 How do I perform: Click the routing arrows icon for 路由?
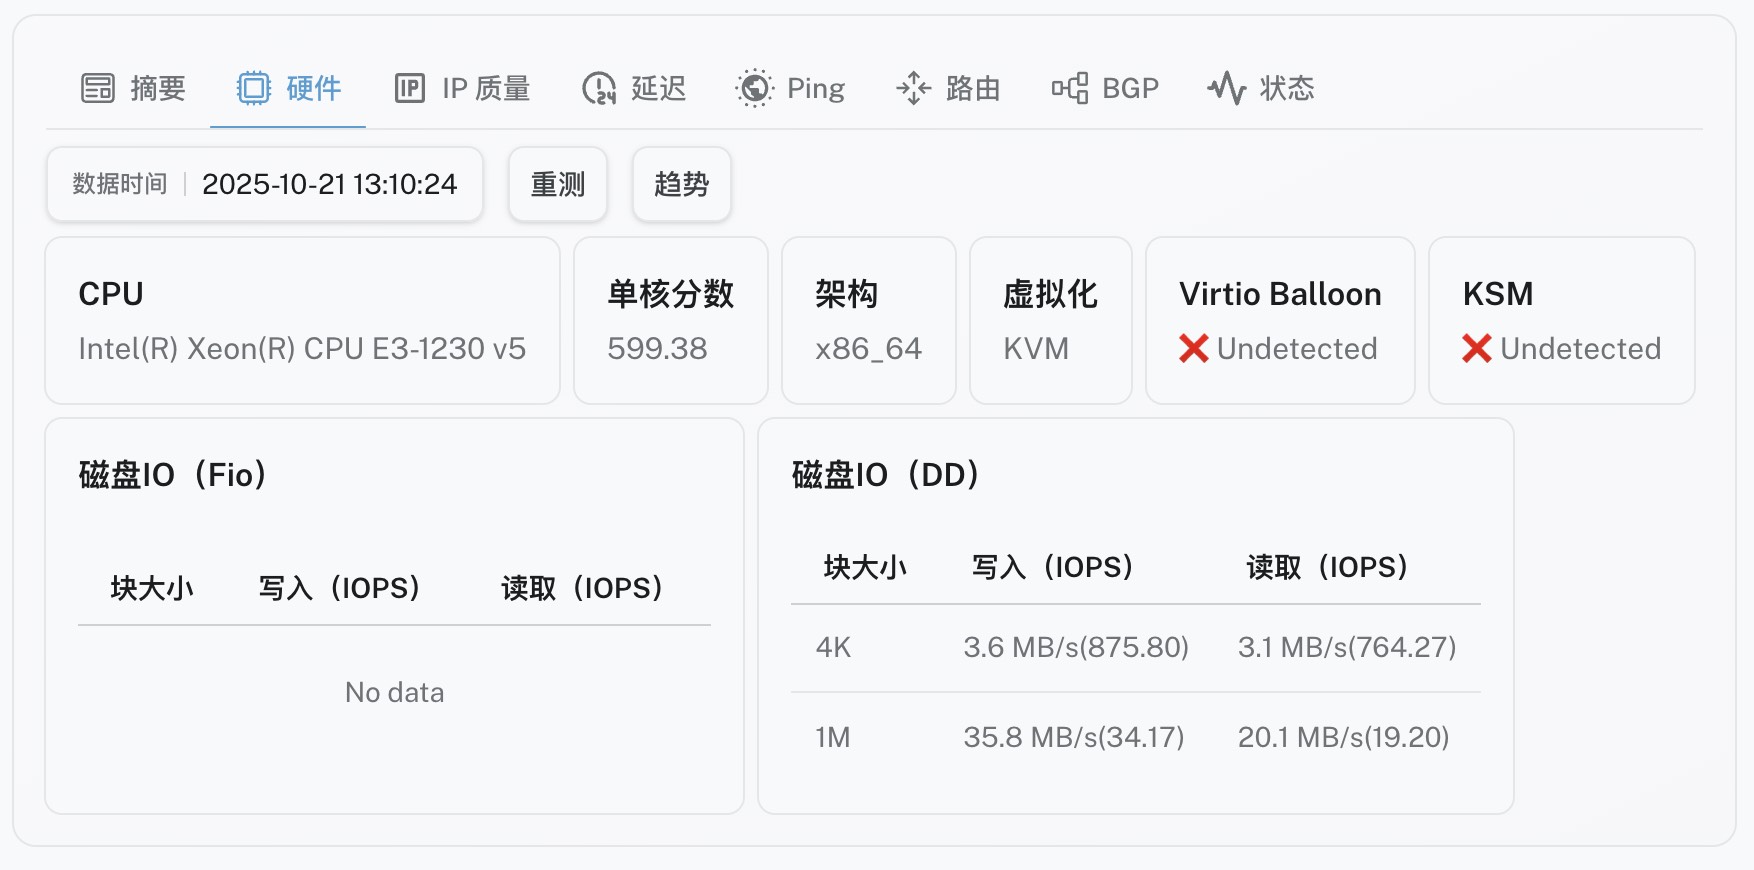[x=913, y=89]
